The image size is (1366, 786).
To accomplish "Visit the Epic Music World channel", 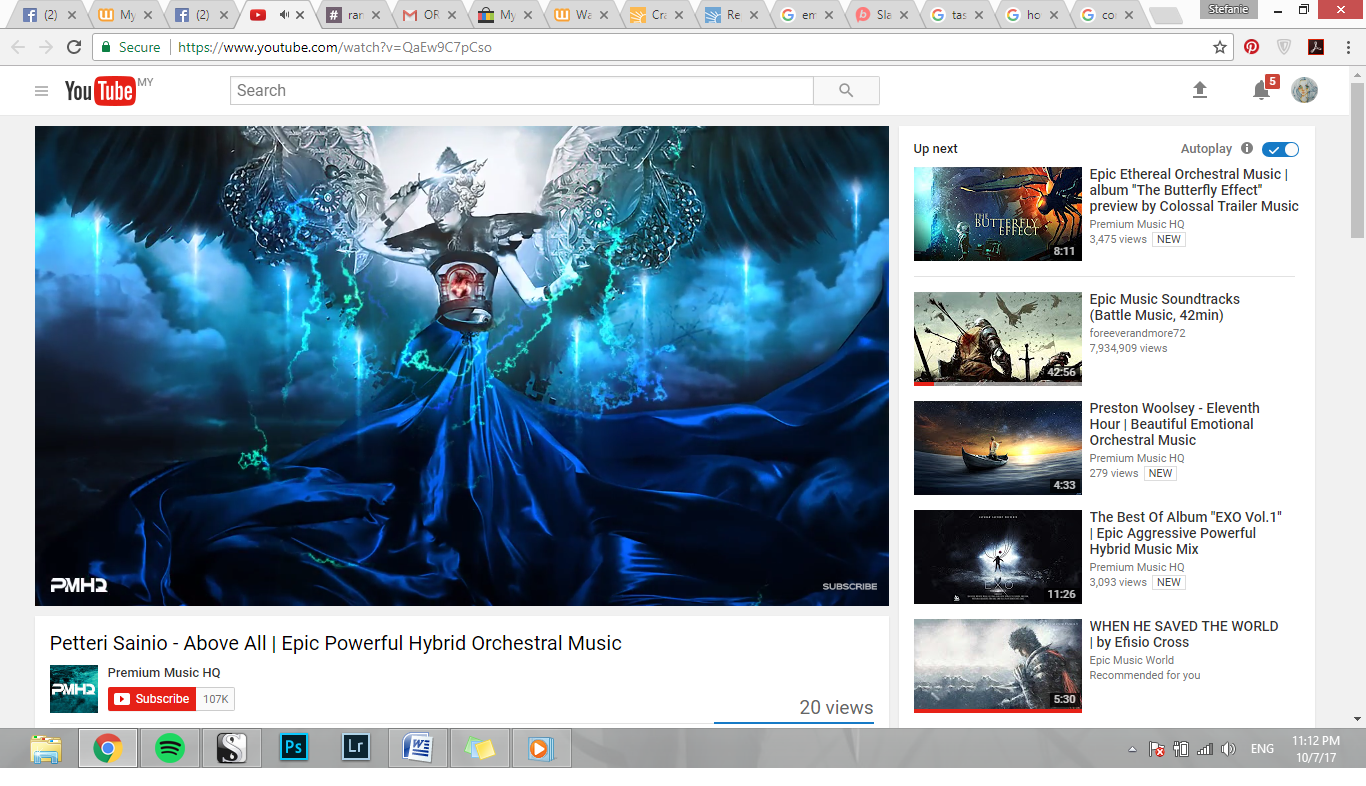I will [1132, 660].
